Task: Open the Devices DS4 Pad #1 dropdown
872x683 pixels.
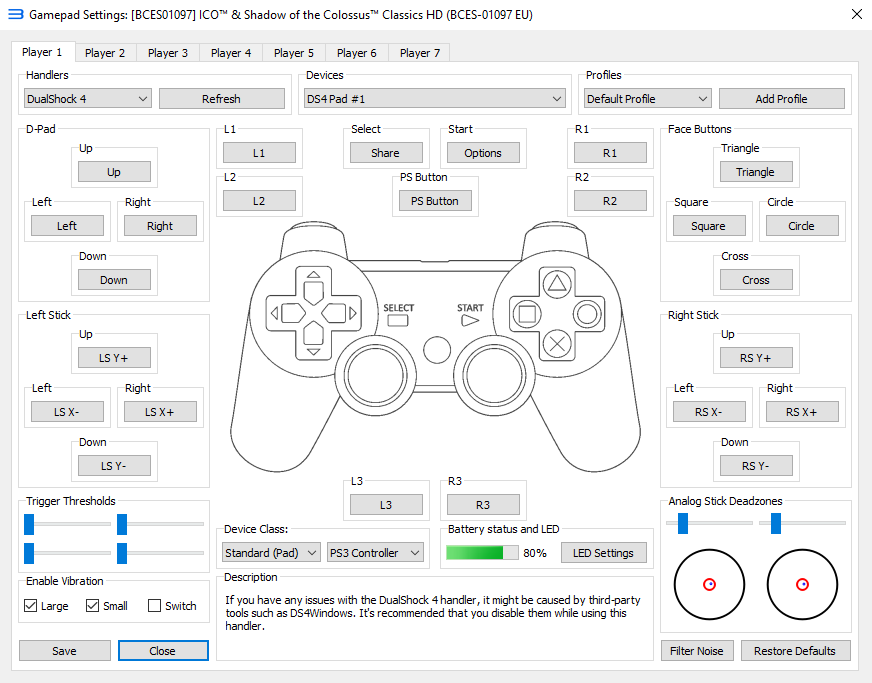Action: click(435, 99)
